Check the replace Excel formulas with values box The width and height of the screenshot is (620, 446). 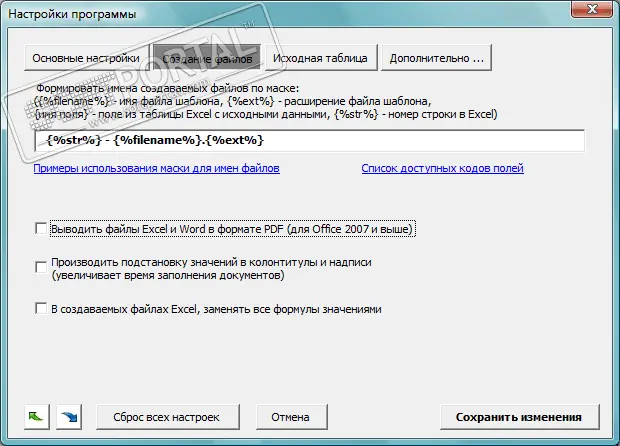[x=40, y=309]
